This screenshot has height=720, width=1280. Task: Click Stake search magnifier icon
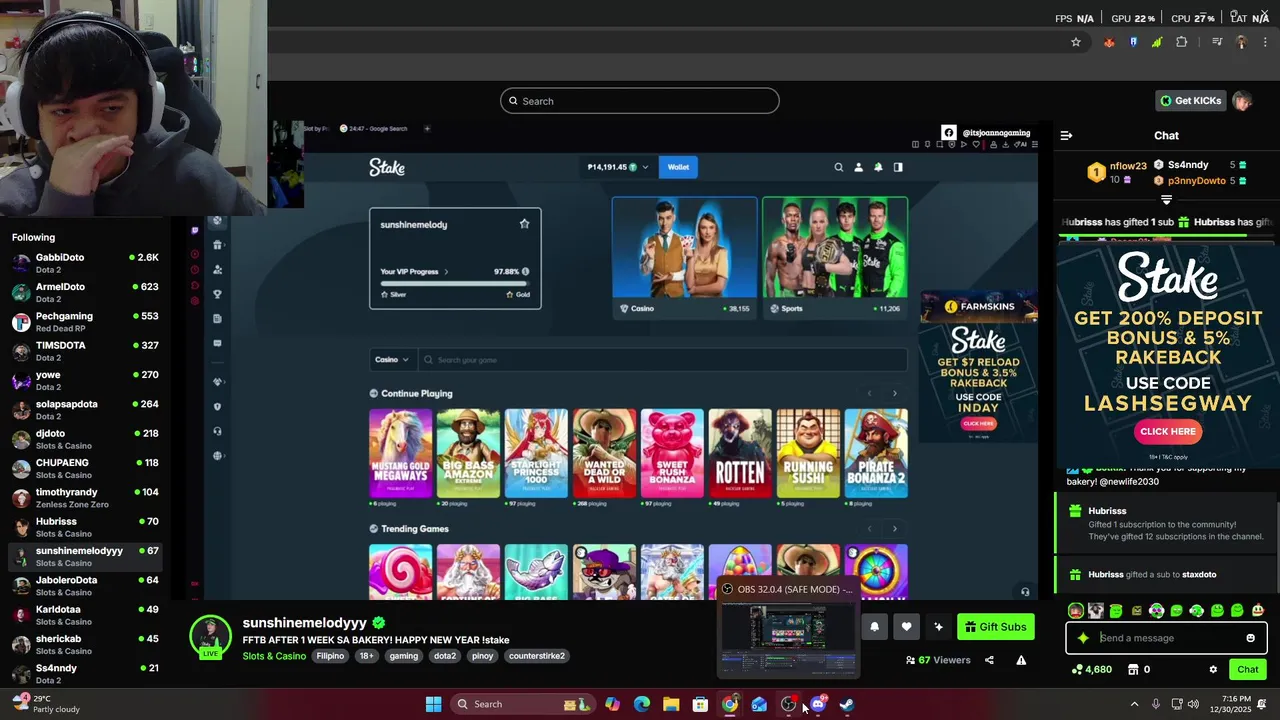pos(839,167)
